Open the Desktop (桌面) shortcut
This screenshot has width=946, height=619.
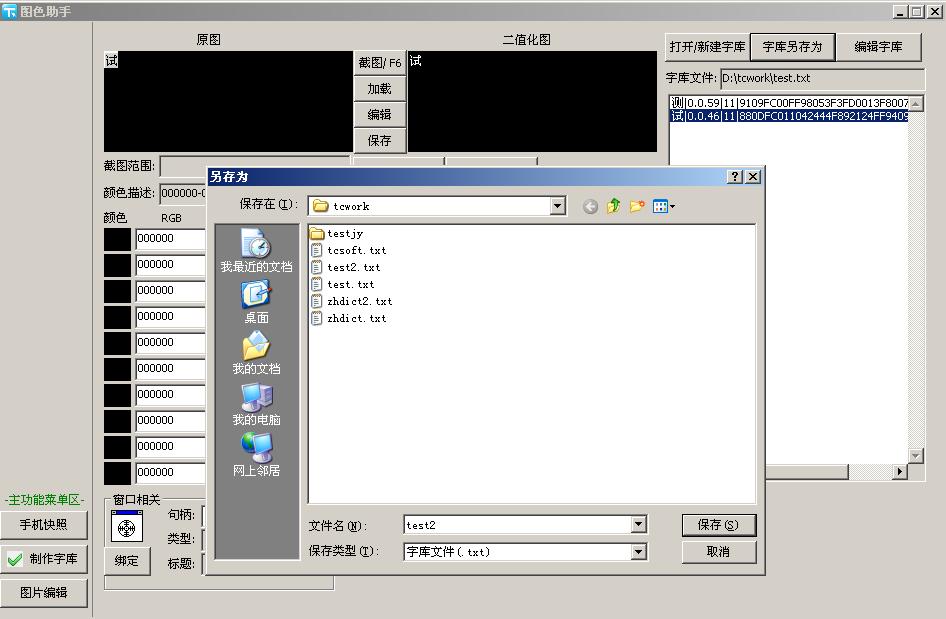256,302
